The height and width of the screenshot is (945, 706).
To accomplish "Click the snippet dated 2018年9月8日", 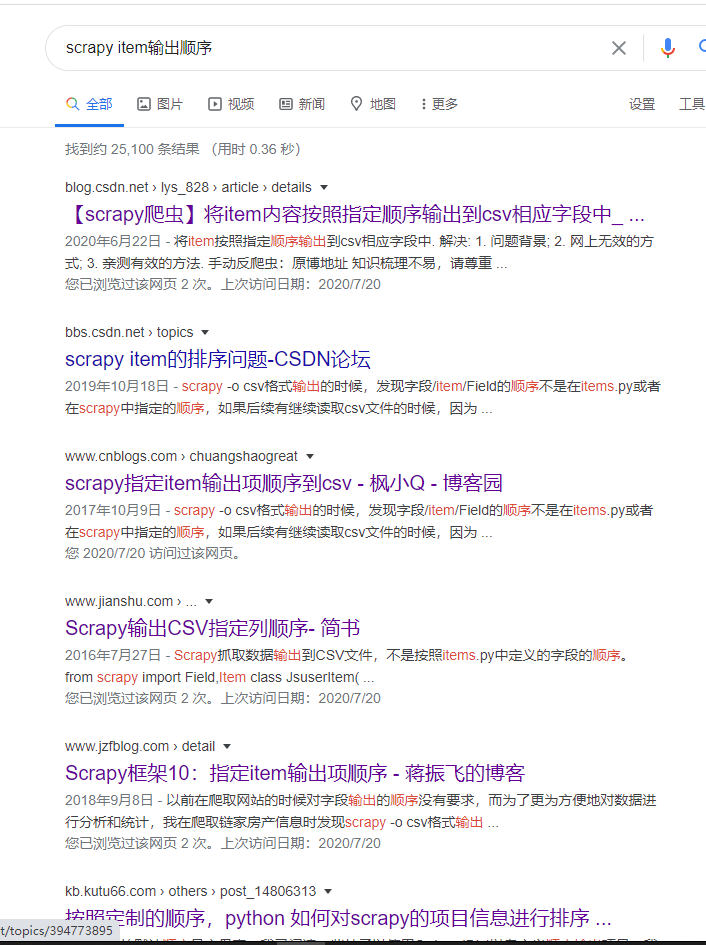I will 361,811.
